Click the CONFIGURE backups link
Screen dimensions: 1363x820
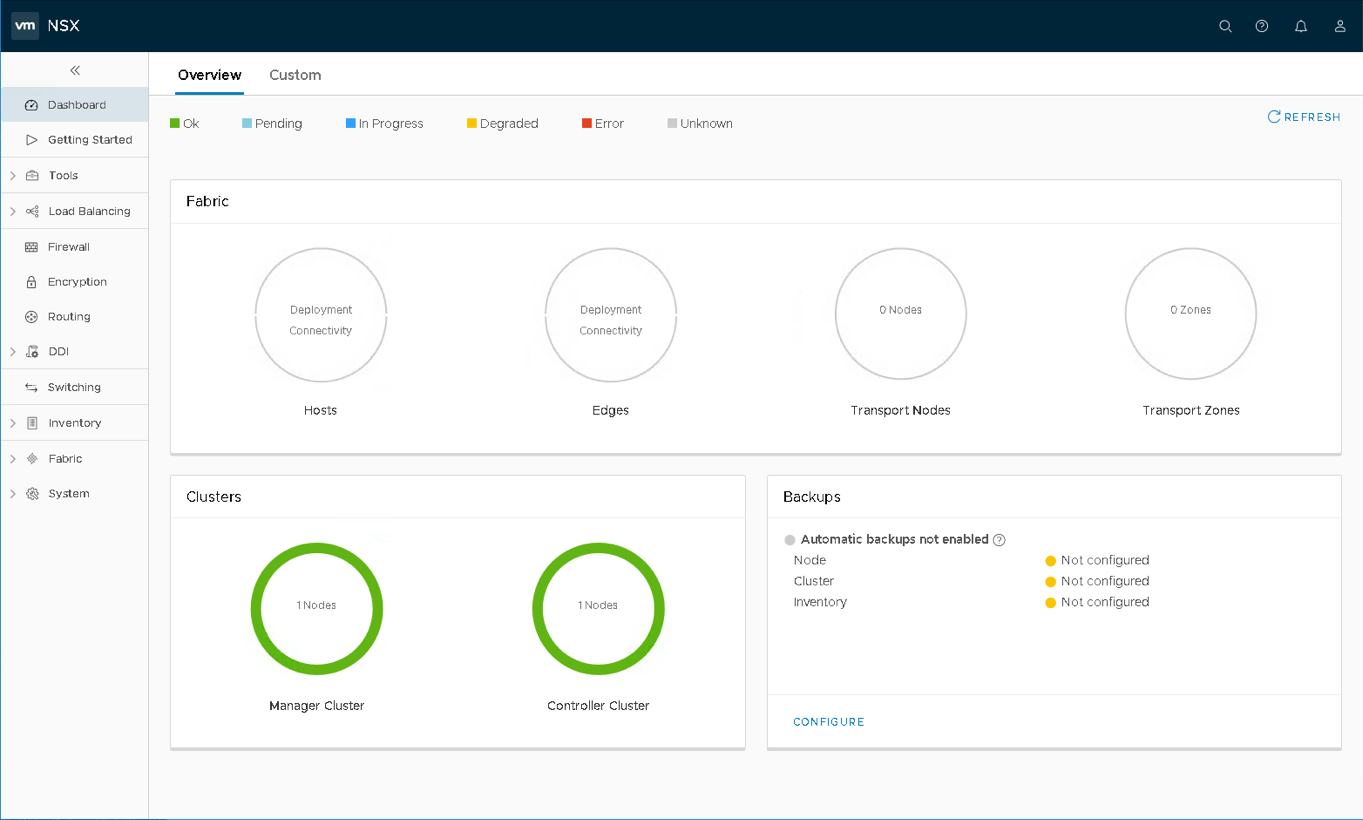click(x=828, y=722)
